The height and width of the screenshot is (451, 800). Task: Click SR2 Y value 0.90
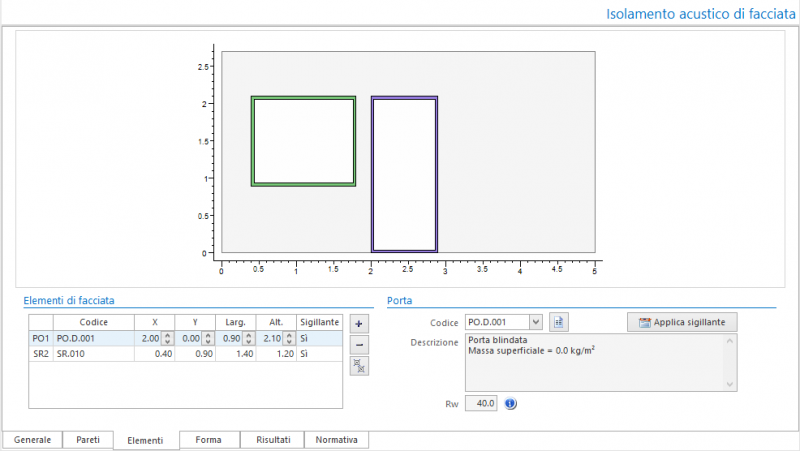(x=195, y=354)
